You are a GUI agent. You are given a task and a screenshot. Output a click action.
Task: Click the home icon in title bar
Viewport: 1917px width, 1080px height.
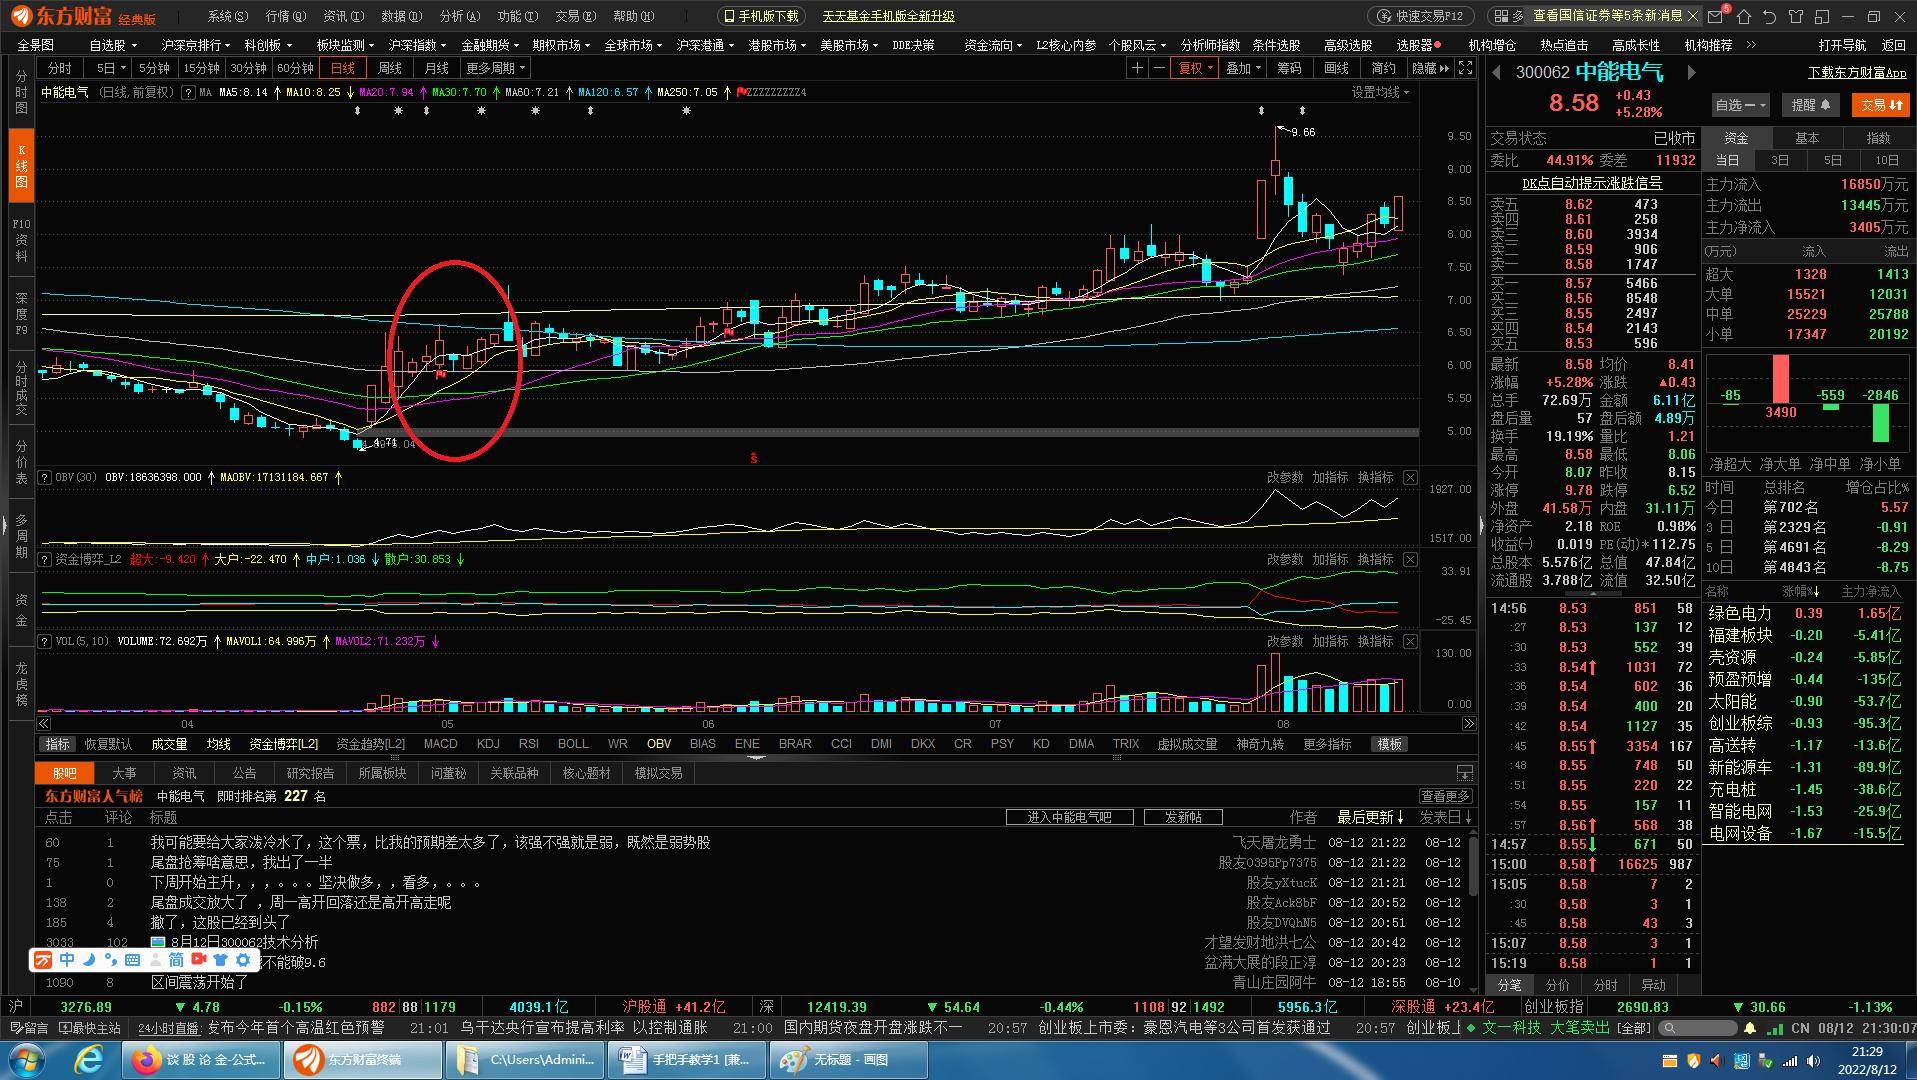[x=1744, y=16]
